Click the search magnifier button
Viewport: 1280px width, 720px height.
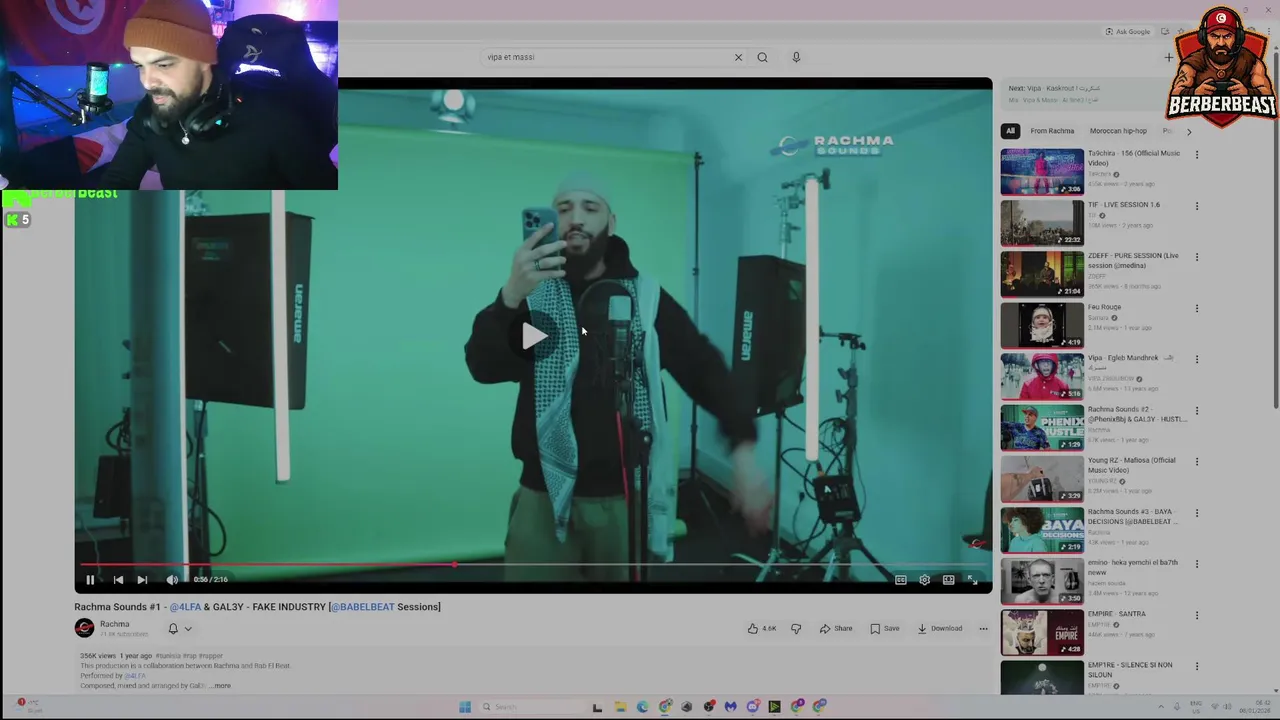click(x=762, y=57)
